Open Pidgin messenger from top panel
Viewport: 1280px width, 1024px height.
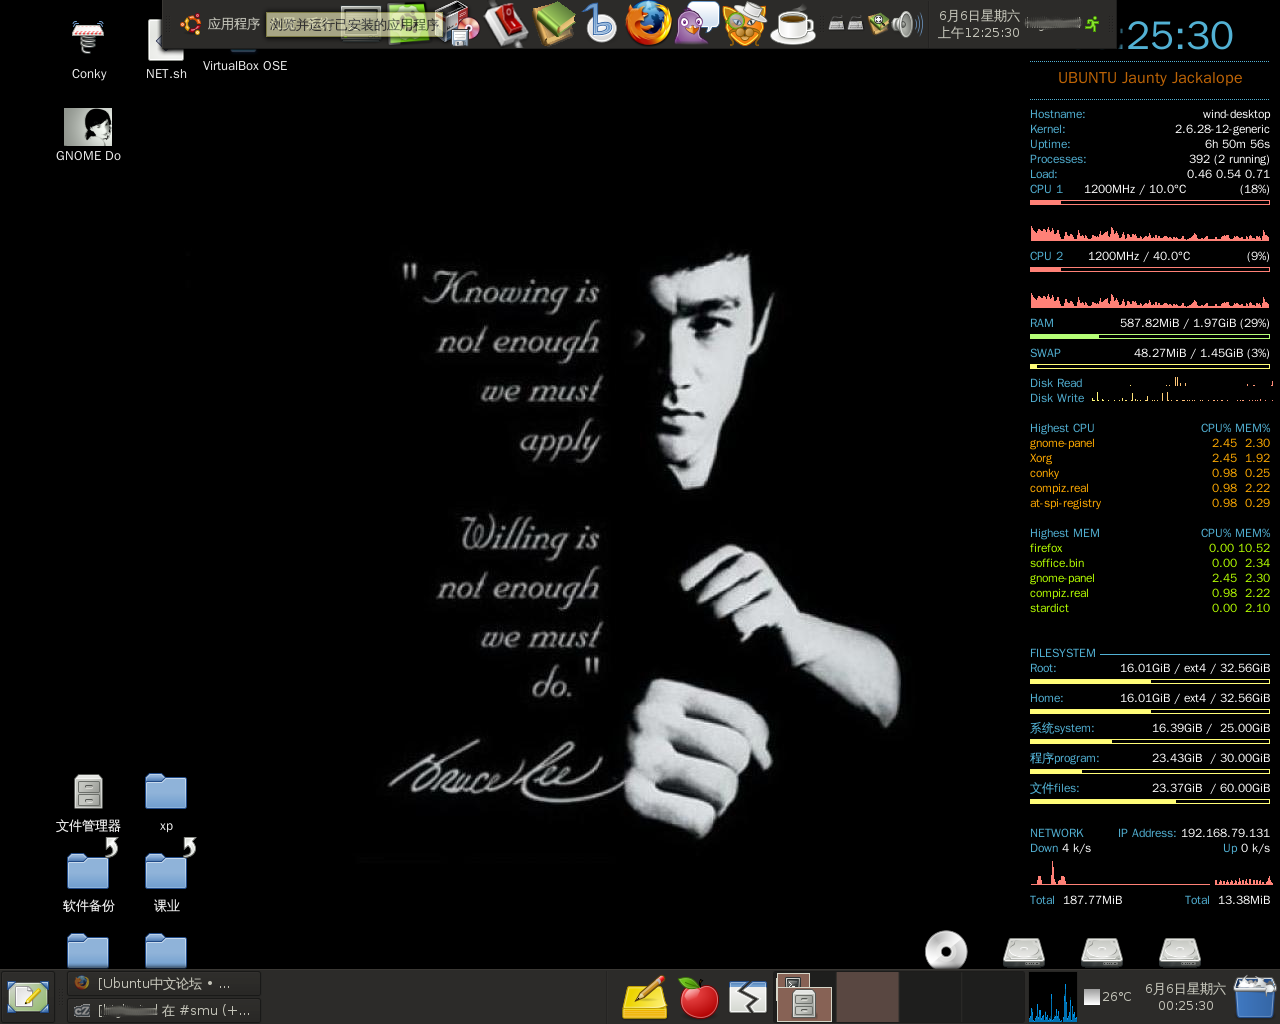pyautogui.click(x=697, y=23)
